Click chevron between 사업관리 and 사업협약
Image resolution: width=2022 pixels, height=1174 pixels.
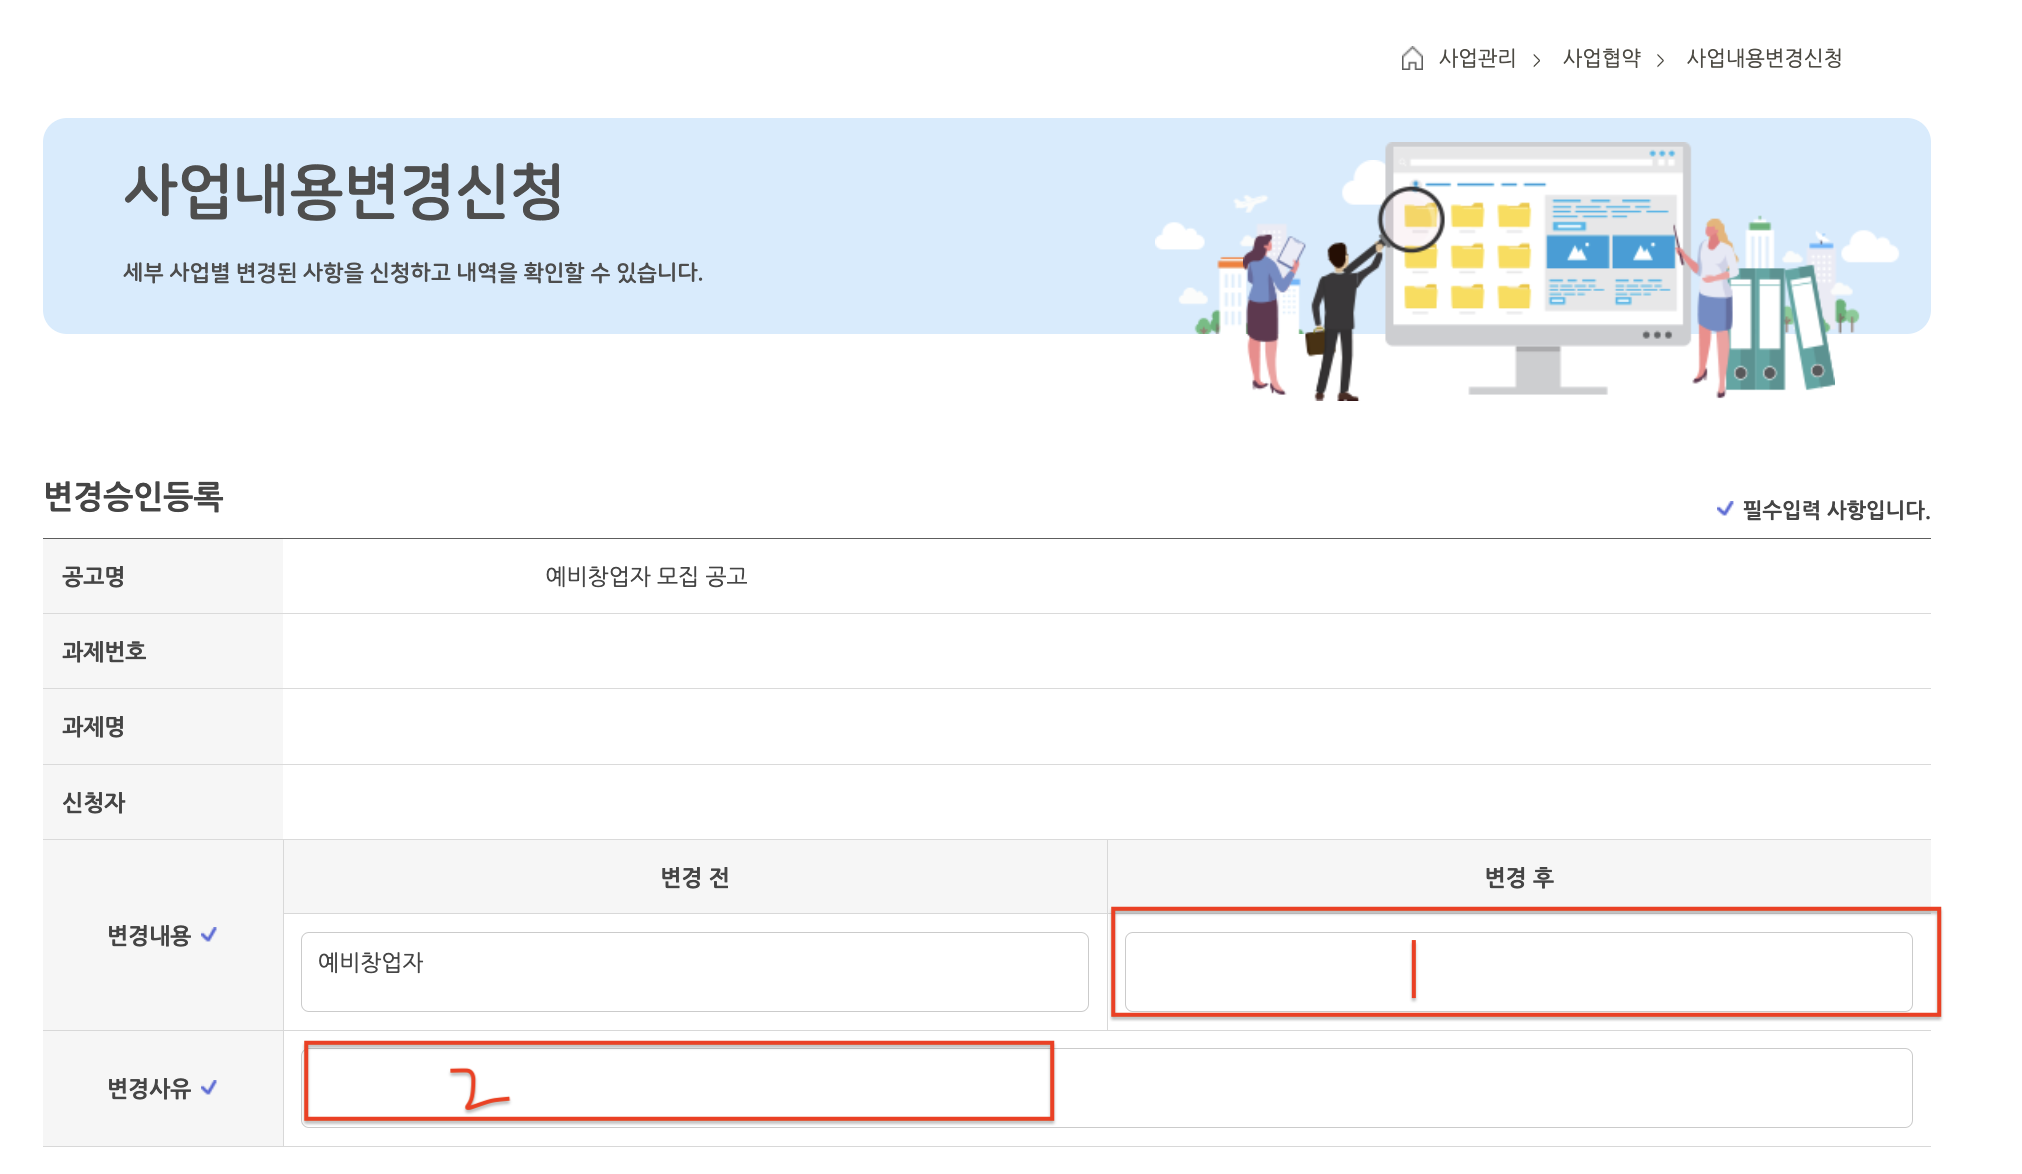(1537, 61)
